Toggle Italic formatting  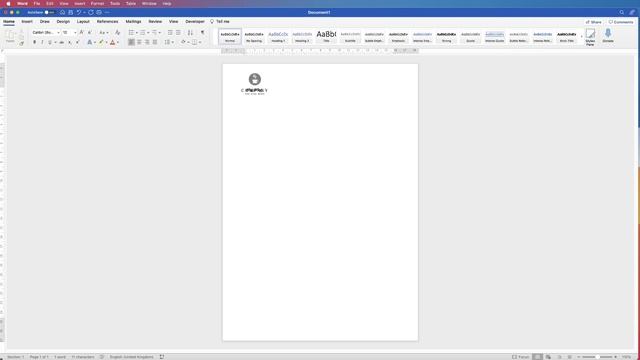click(x=42, y=42)
